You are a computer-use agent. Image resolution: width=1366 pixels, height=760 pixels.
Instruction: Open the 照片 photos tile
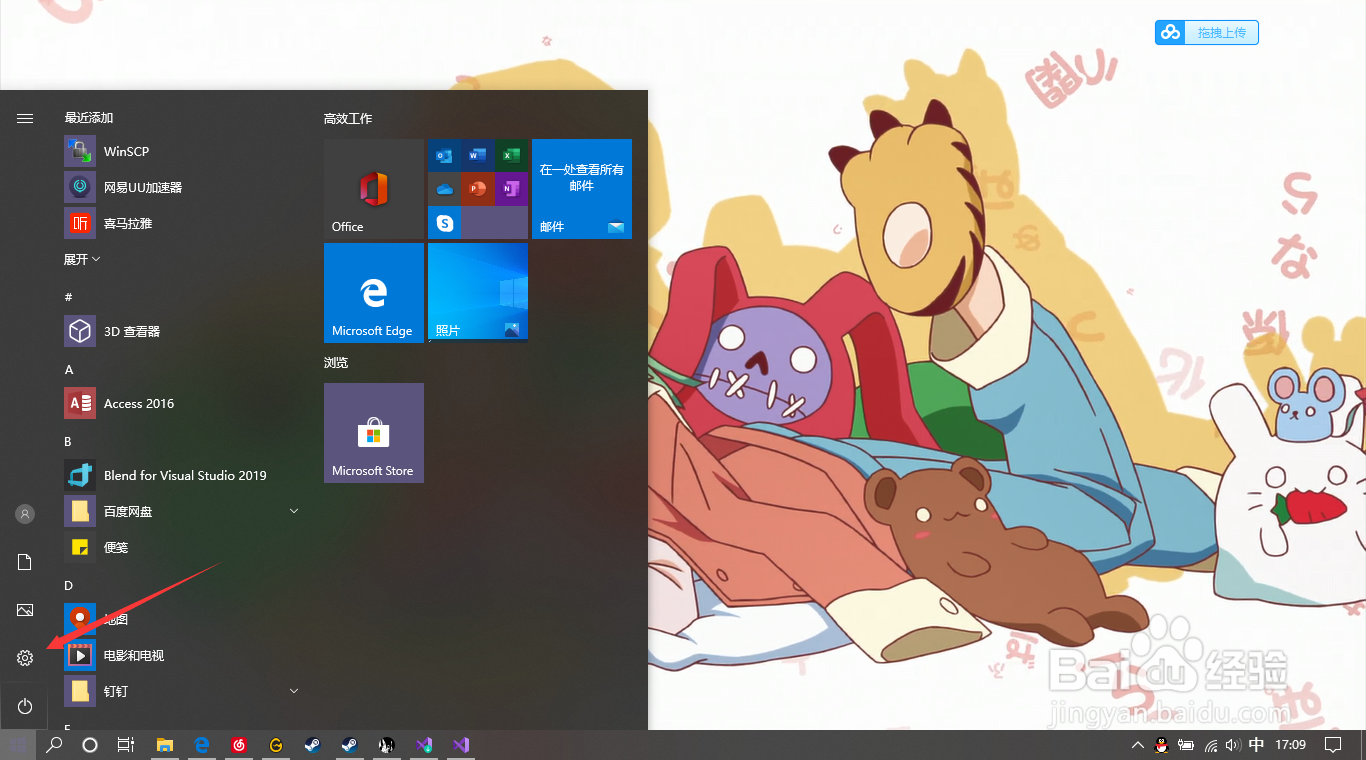point(478,293)
